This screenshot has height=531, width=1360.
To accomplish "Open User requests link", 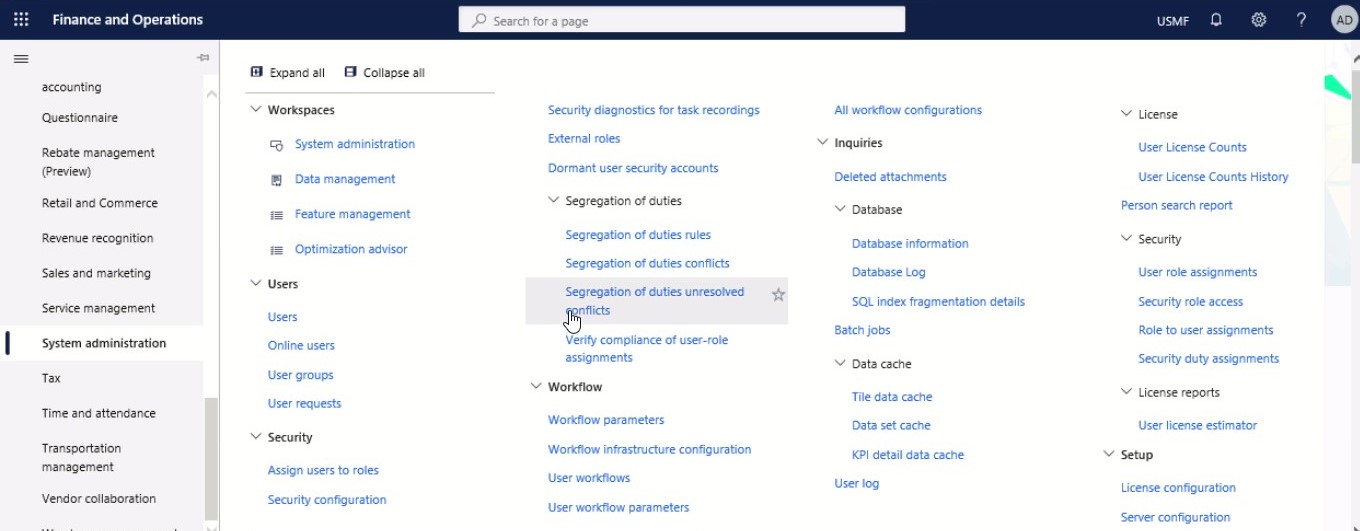I will (305, 403).
